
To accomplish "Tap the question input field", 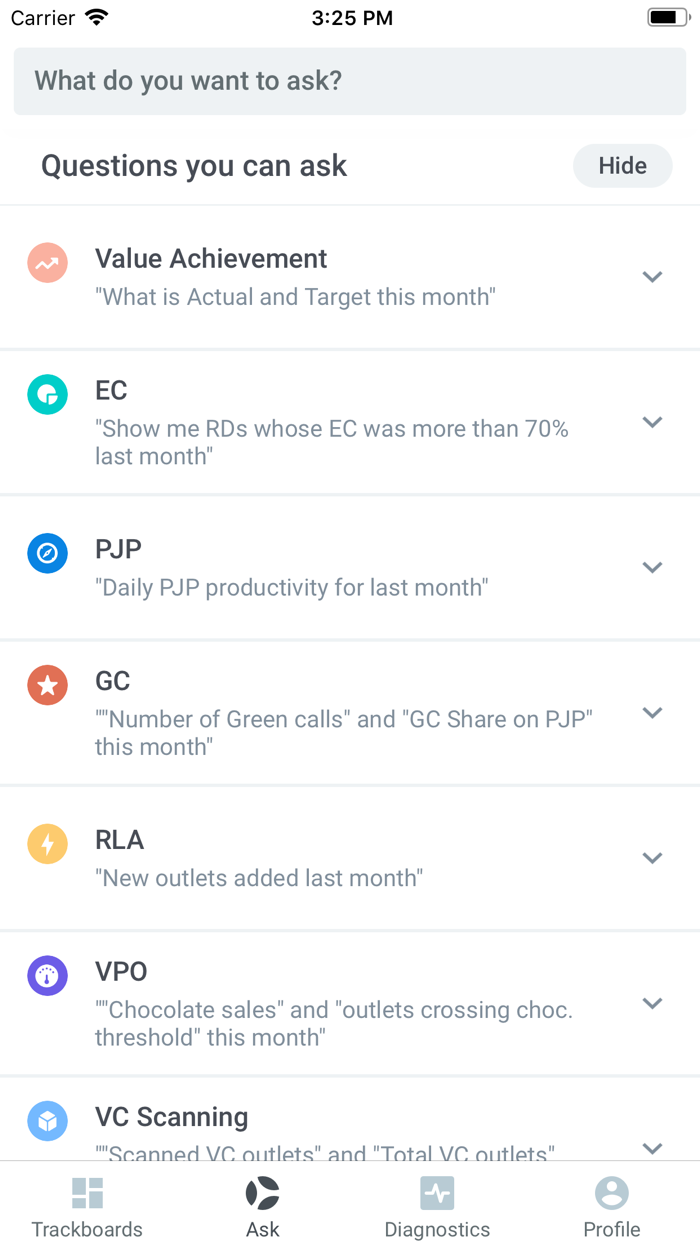I will (x=350, y=81).
